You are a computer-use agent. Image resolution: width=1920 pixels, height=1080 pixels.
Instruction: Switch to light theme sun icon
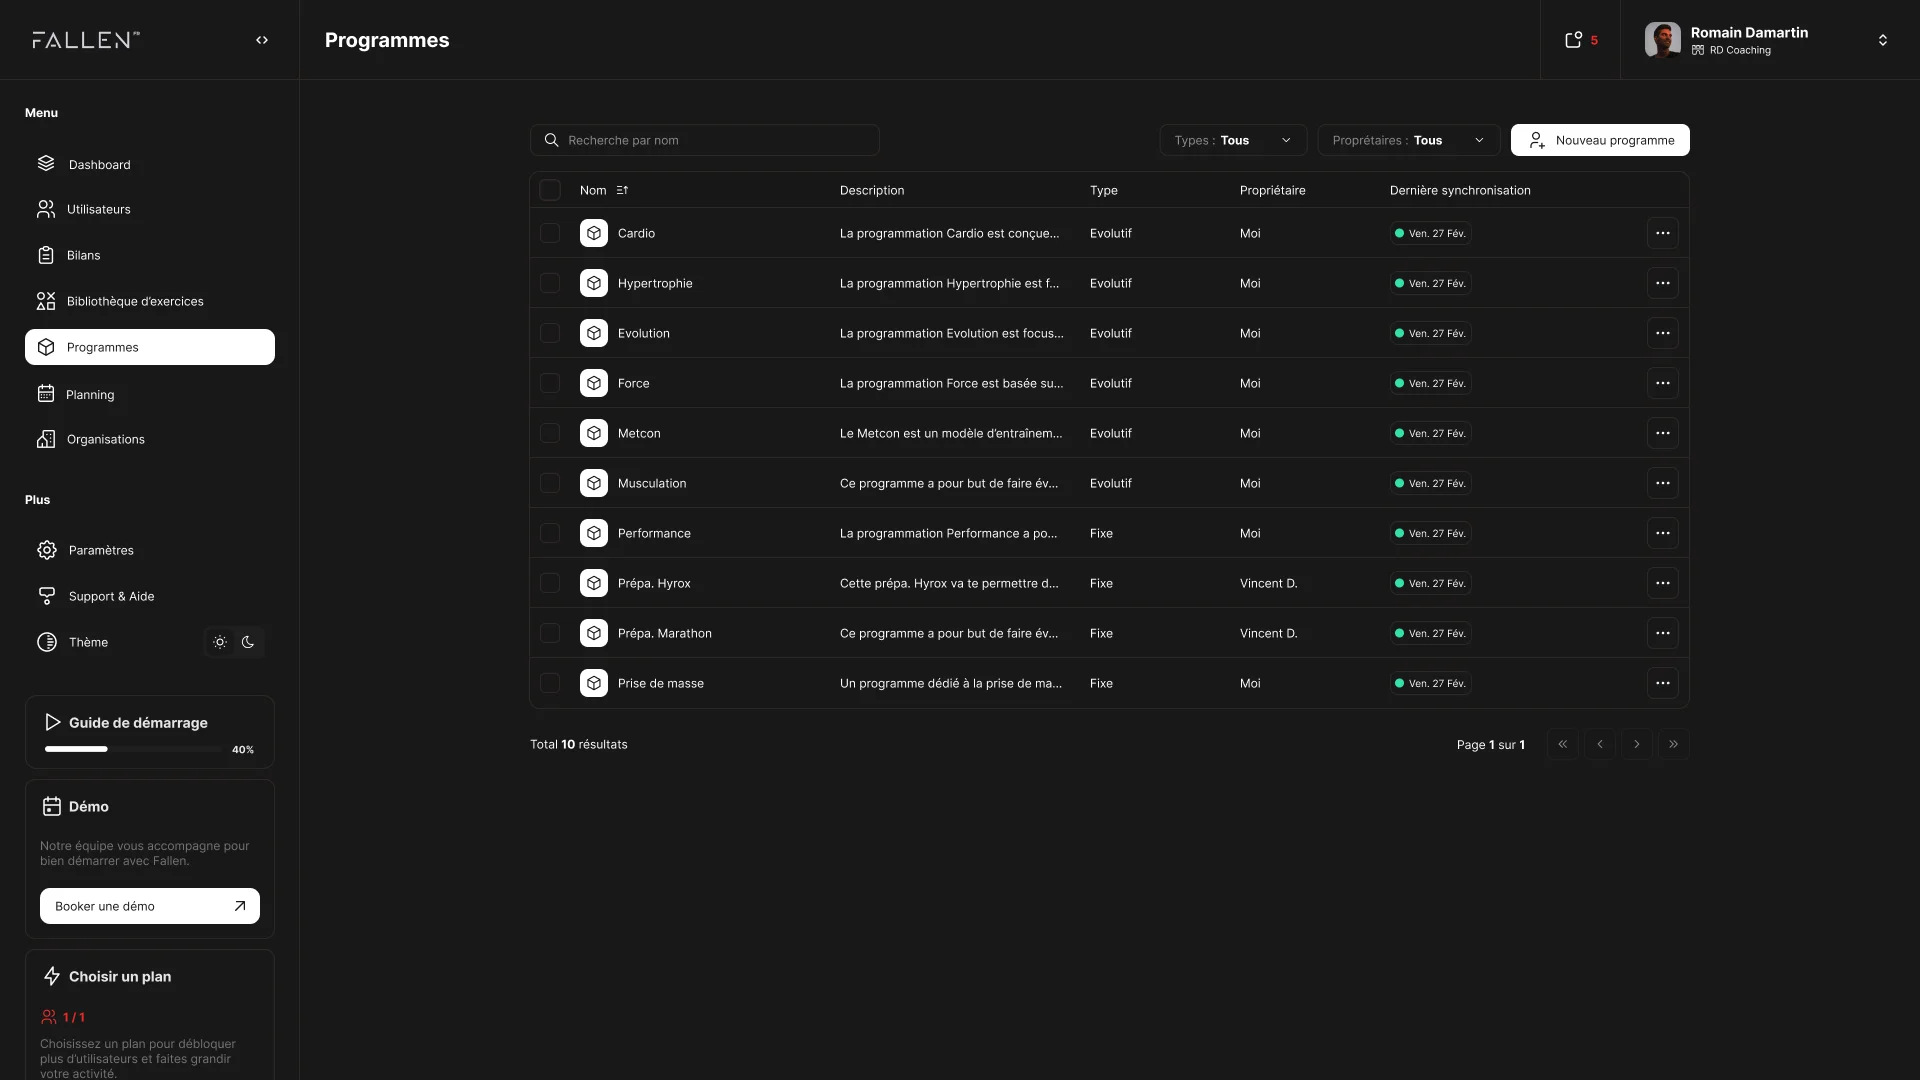220,642
